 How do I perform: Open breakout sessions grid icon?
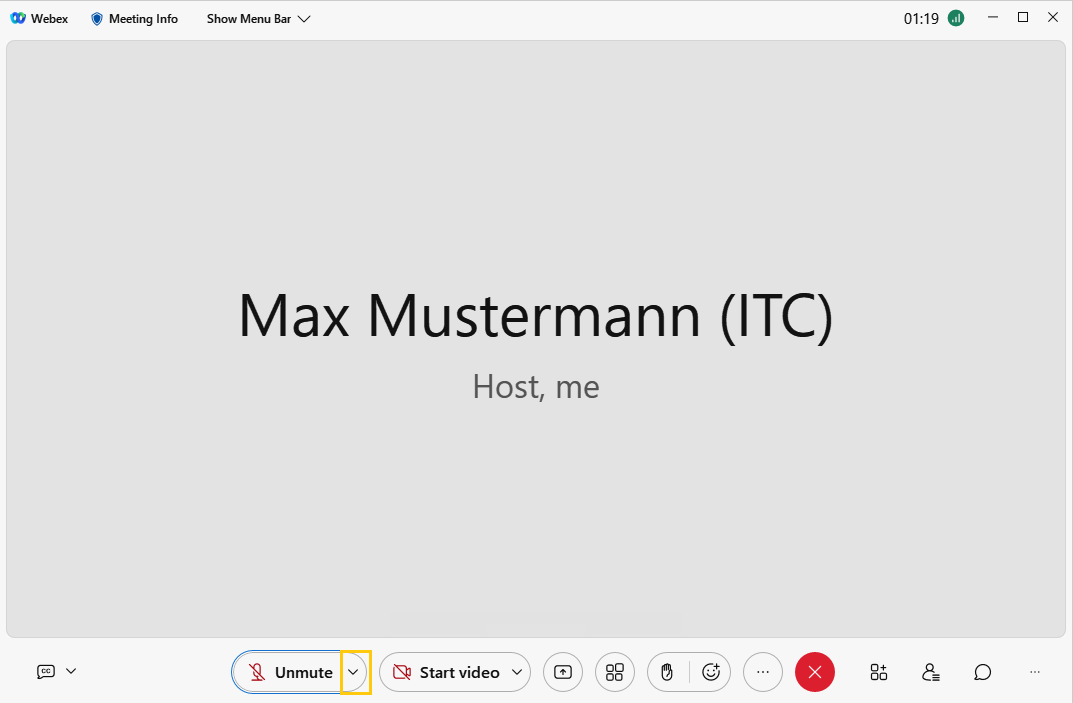(x=615, y=672)
